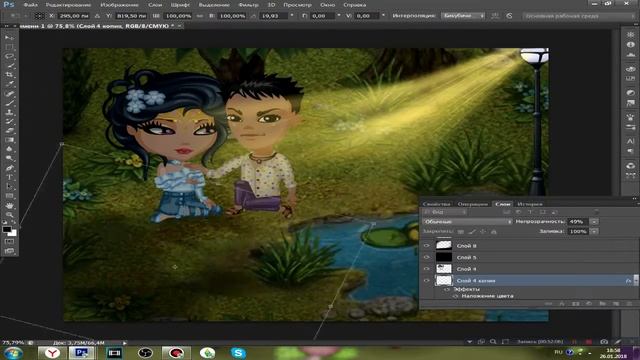This screenshot has height=360, width=640.
Task: Click Add layer style fx button
Action: point(562,304)
